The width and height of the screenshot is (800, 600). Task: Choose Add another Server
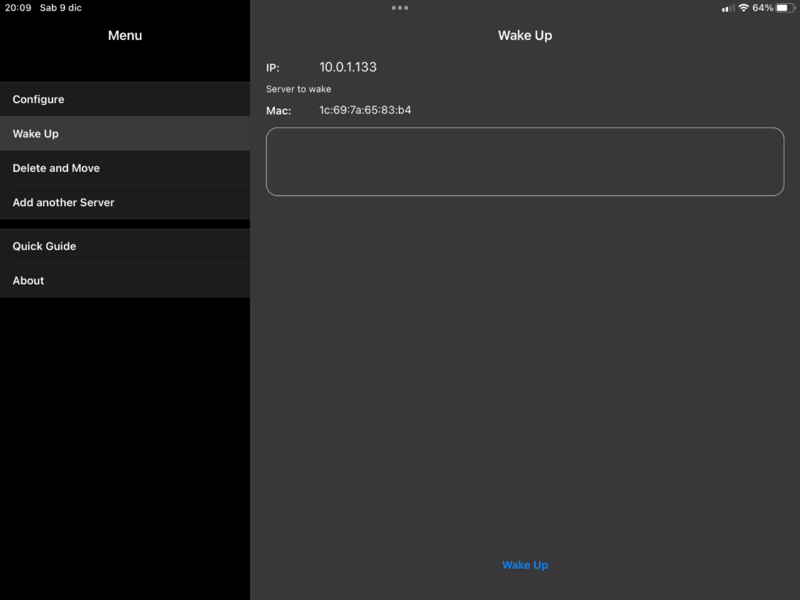coord(63,202)
